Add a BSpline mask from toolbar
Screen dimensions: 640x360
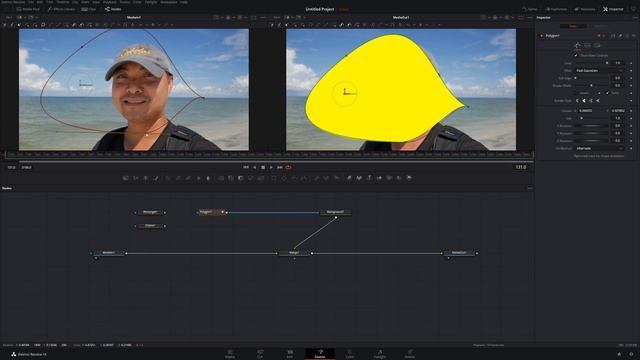point(304,178)
